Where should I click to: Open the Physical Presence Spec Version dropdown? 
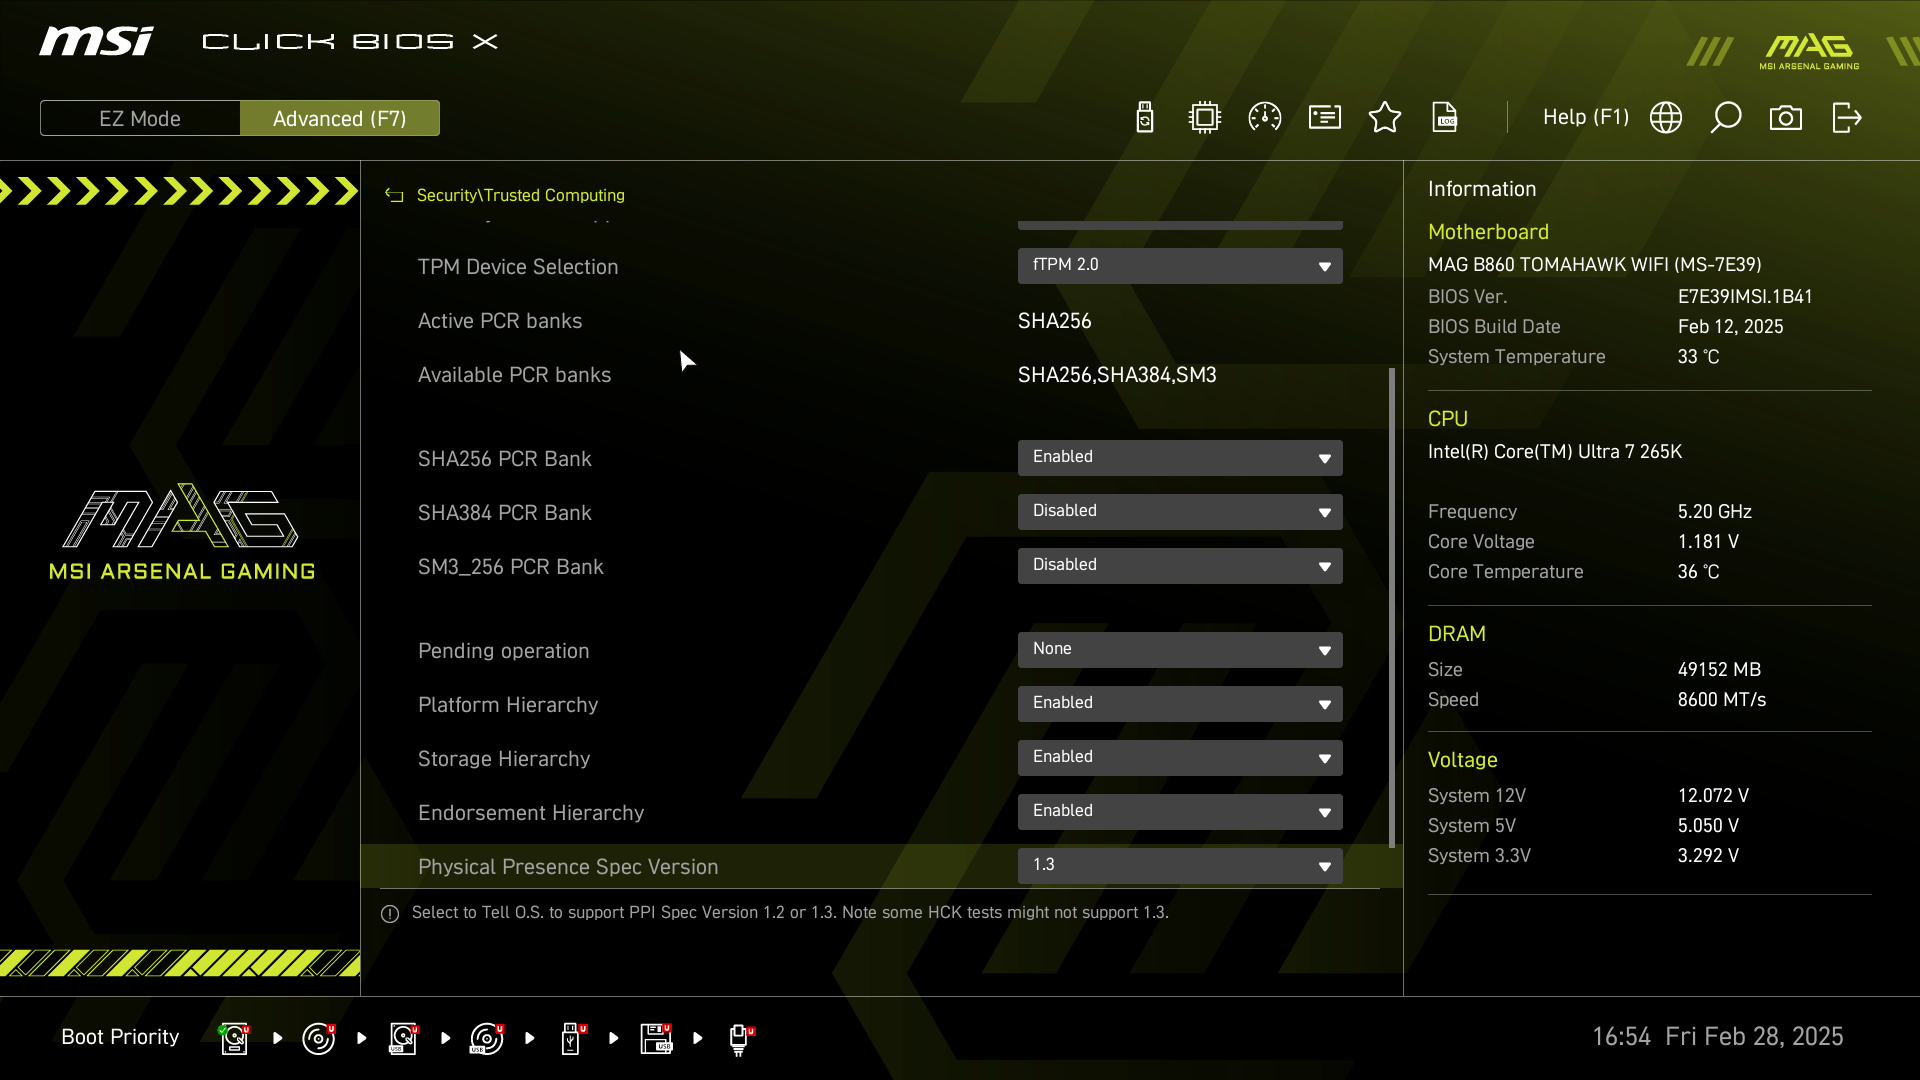point(1180,866)
